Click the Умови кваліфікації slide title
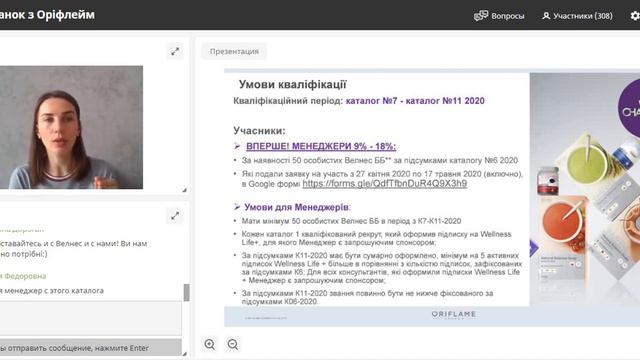 coord(292,84)
